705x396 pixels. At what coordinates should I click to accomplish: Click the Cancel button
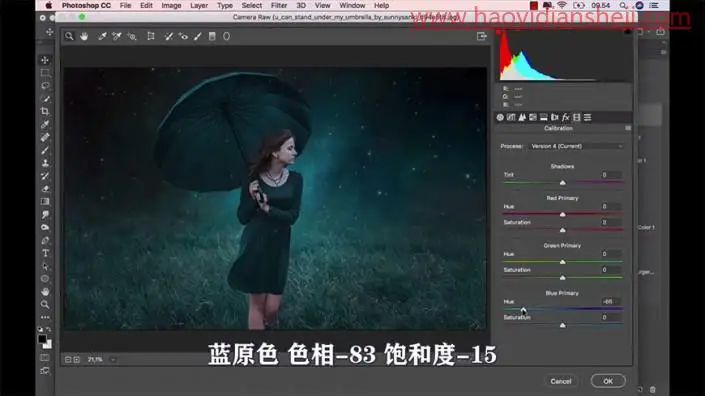tap(561, 381)
